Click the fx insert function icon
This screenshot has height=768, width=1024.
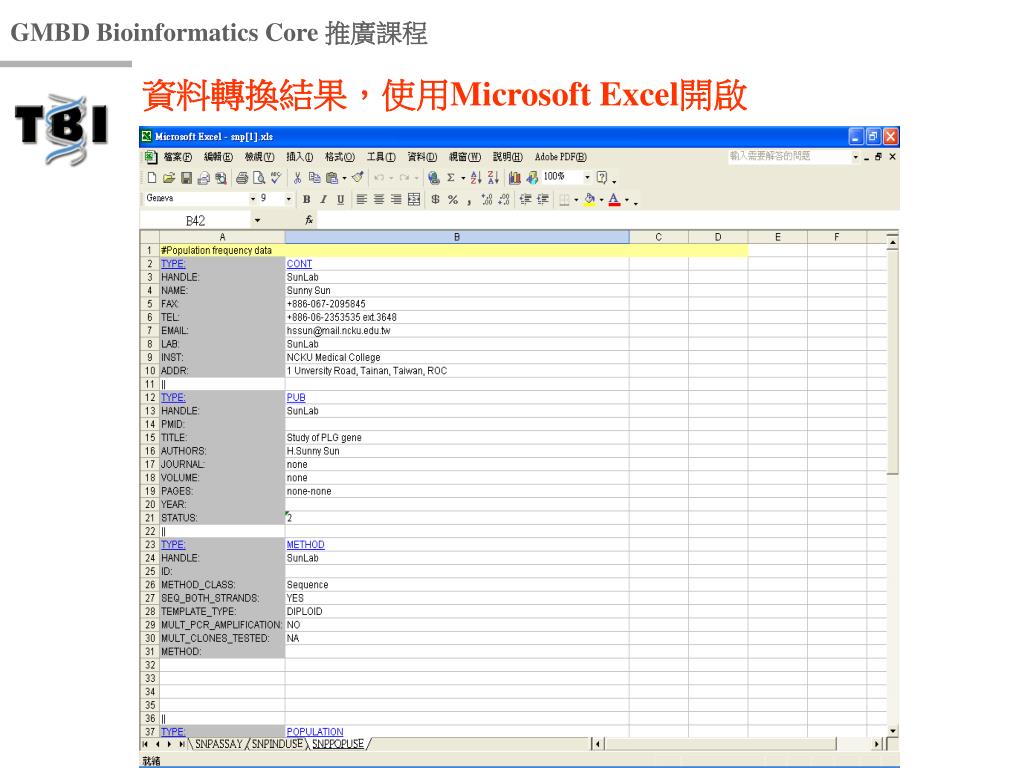[309, 221]
